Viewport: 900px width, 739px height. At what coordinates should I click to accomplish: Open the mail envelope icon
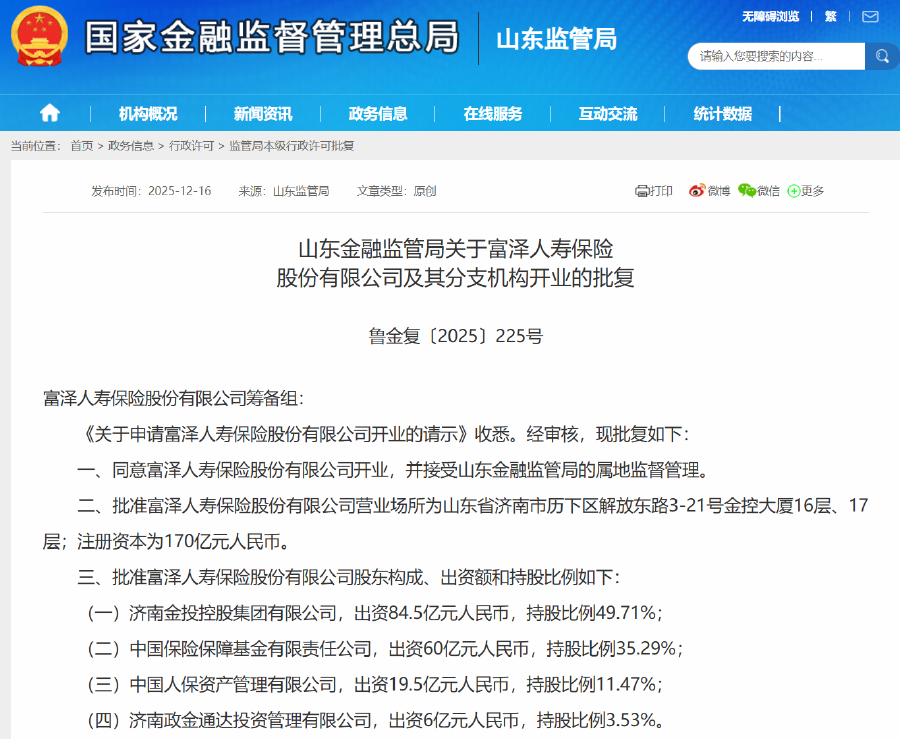[870, 17]
